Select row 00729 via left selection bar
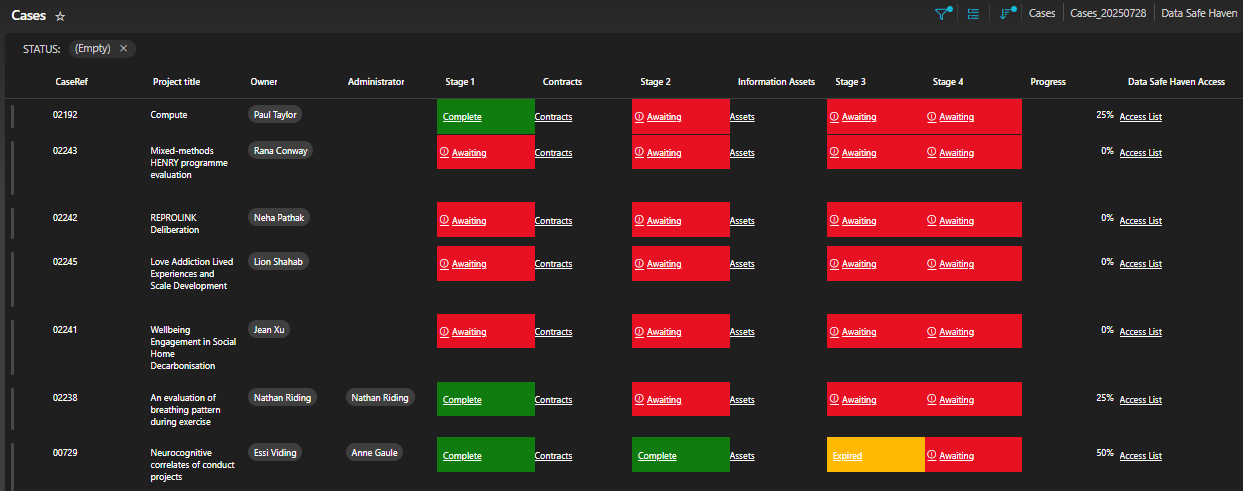Image resolution: width=1243 pixels, height=491 pixels. (12, 462)
